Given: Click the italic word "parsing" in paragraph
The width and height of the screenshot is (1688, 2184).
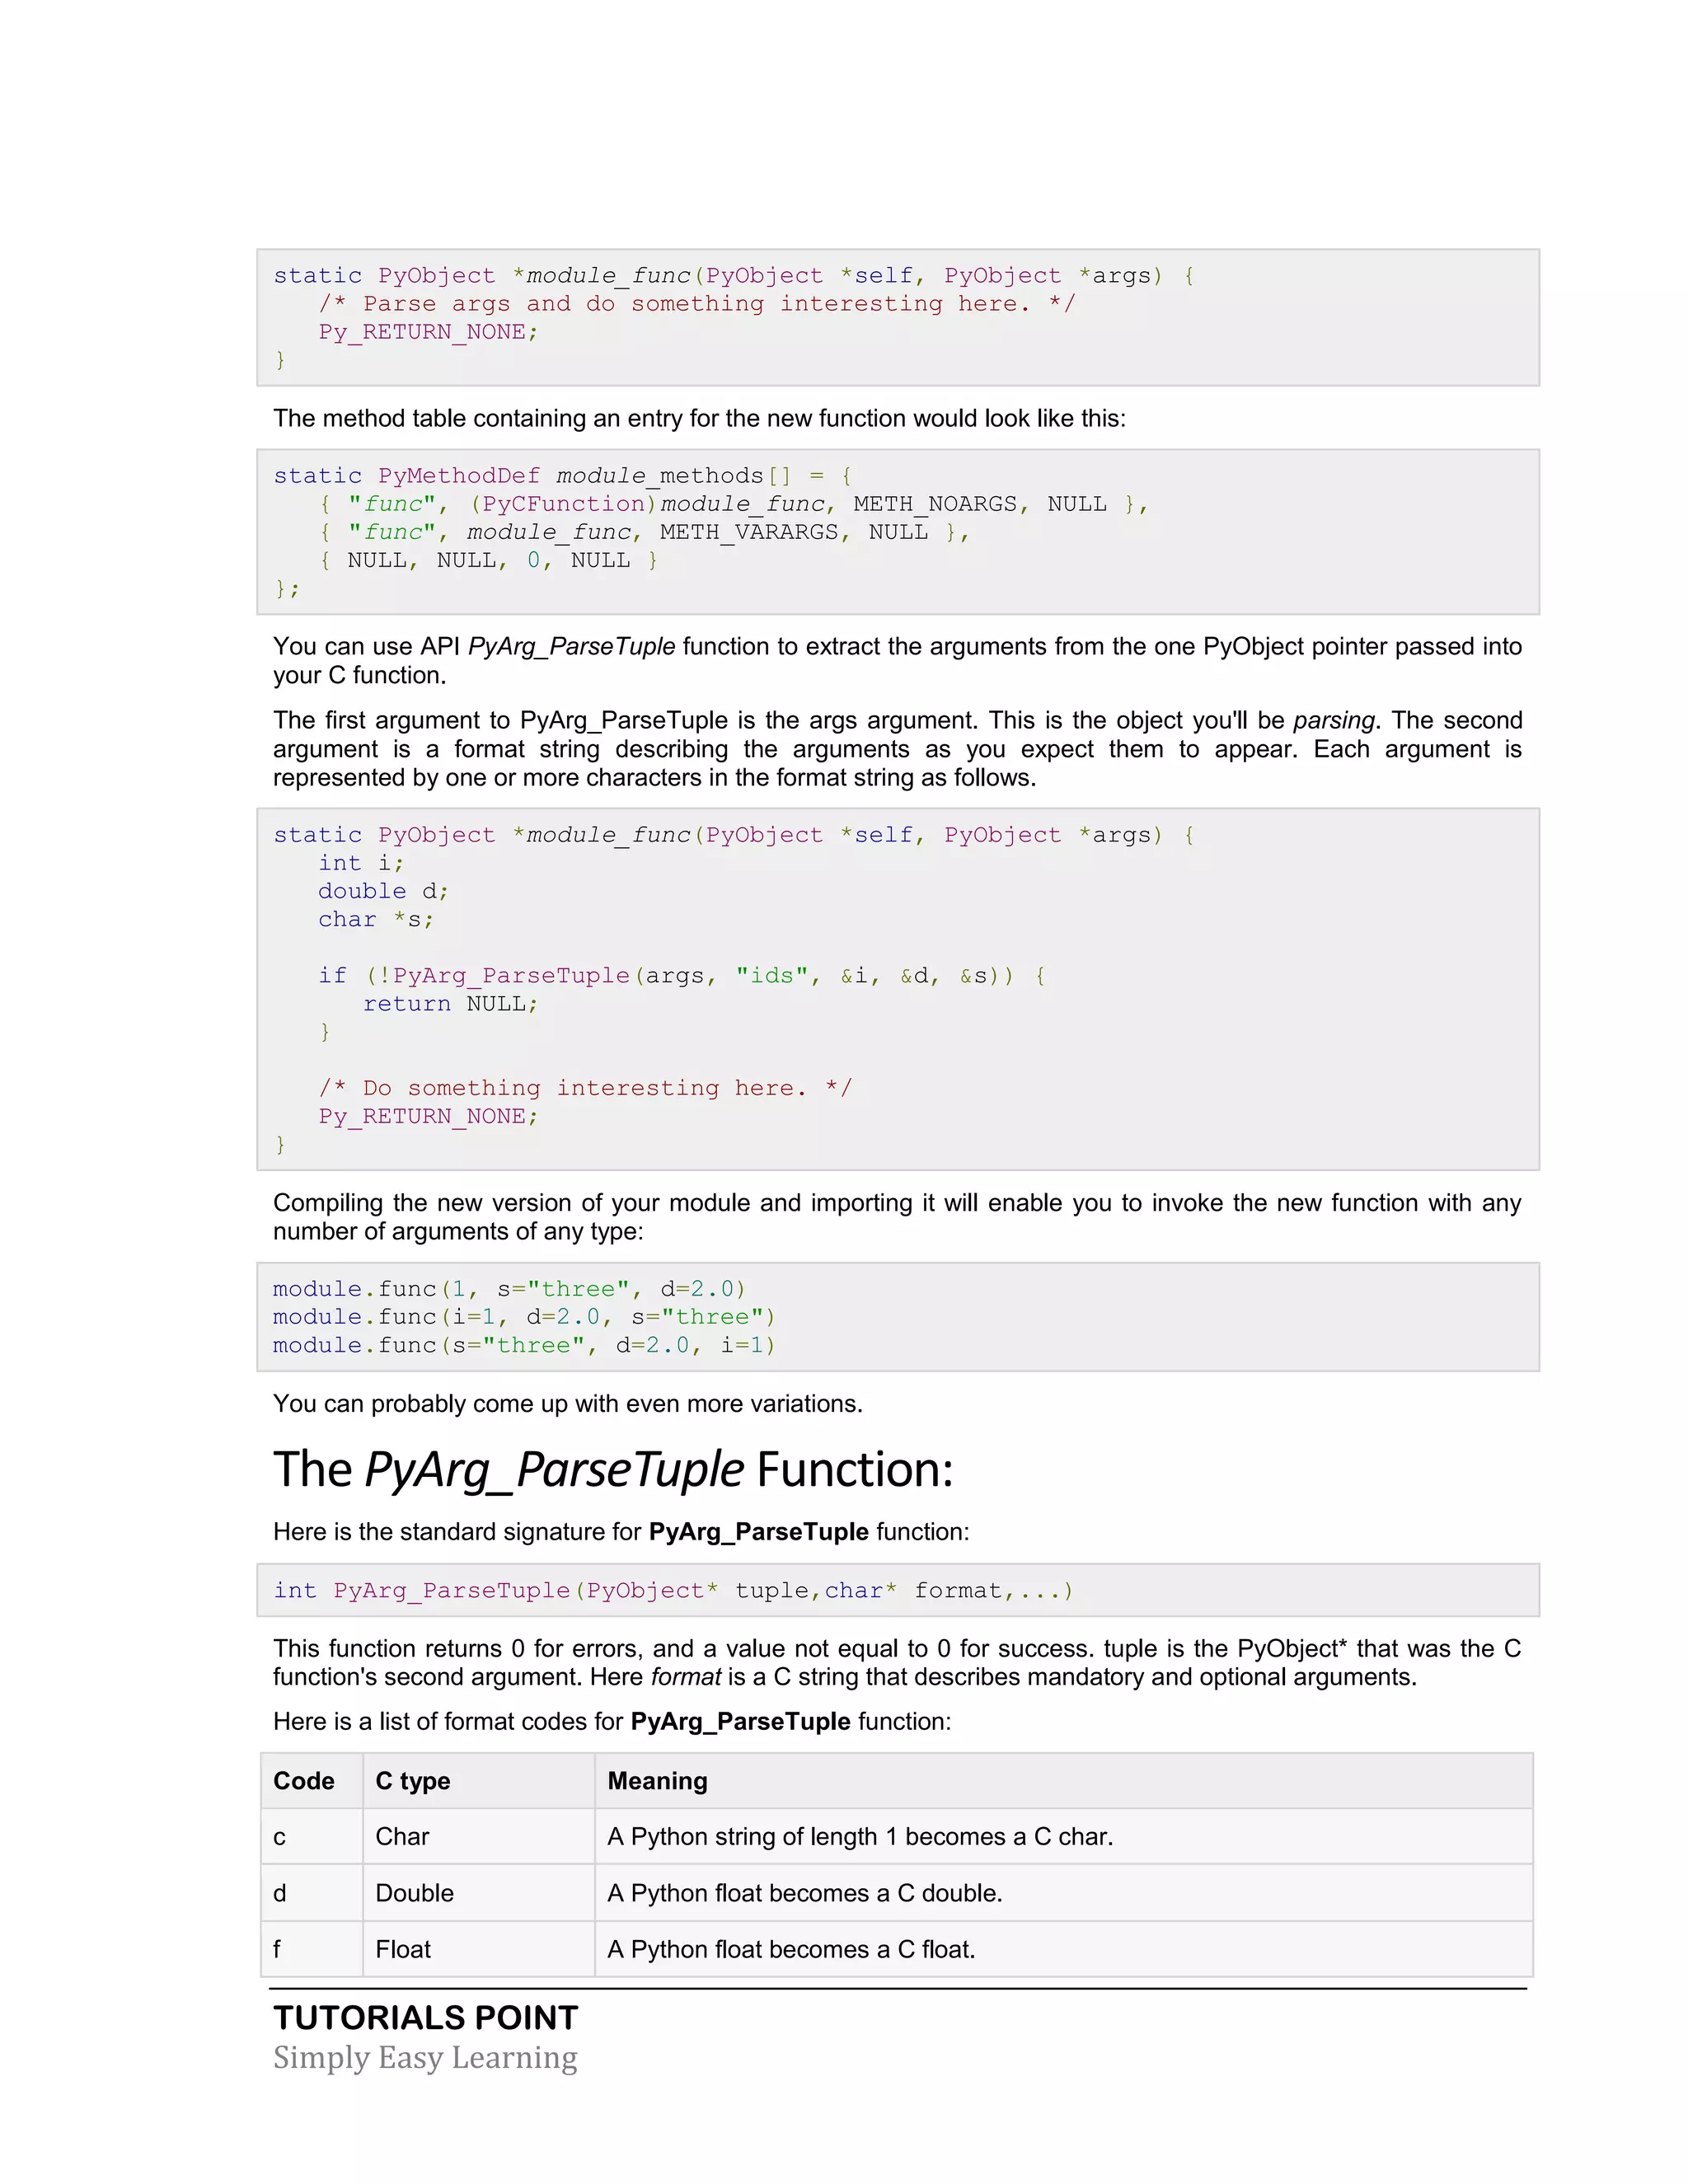Looking at the screenshot, I should coord(1334,721).
